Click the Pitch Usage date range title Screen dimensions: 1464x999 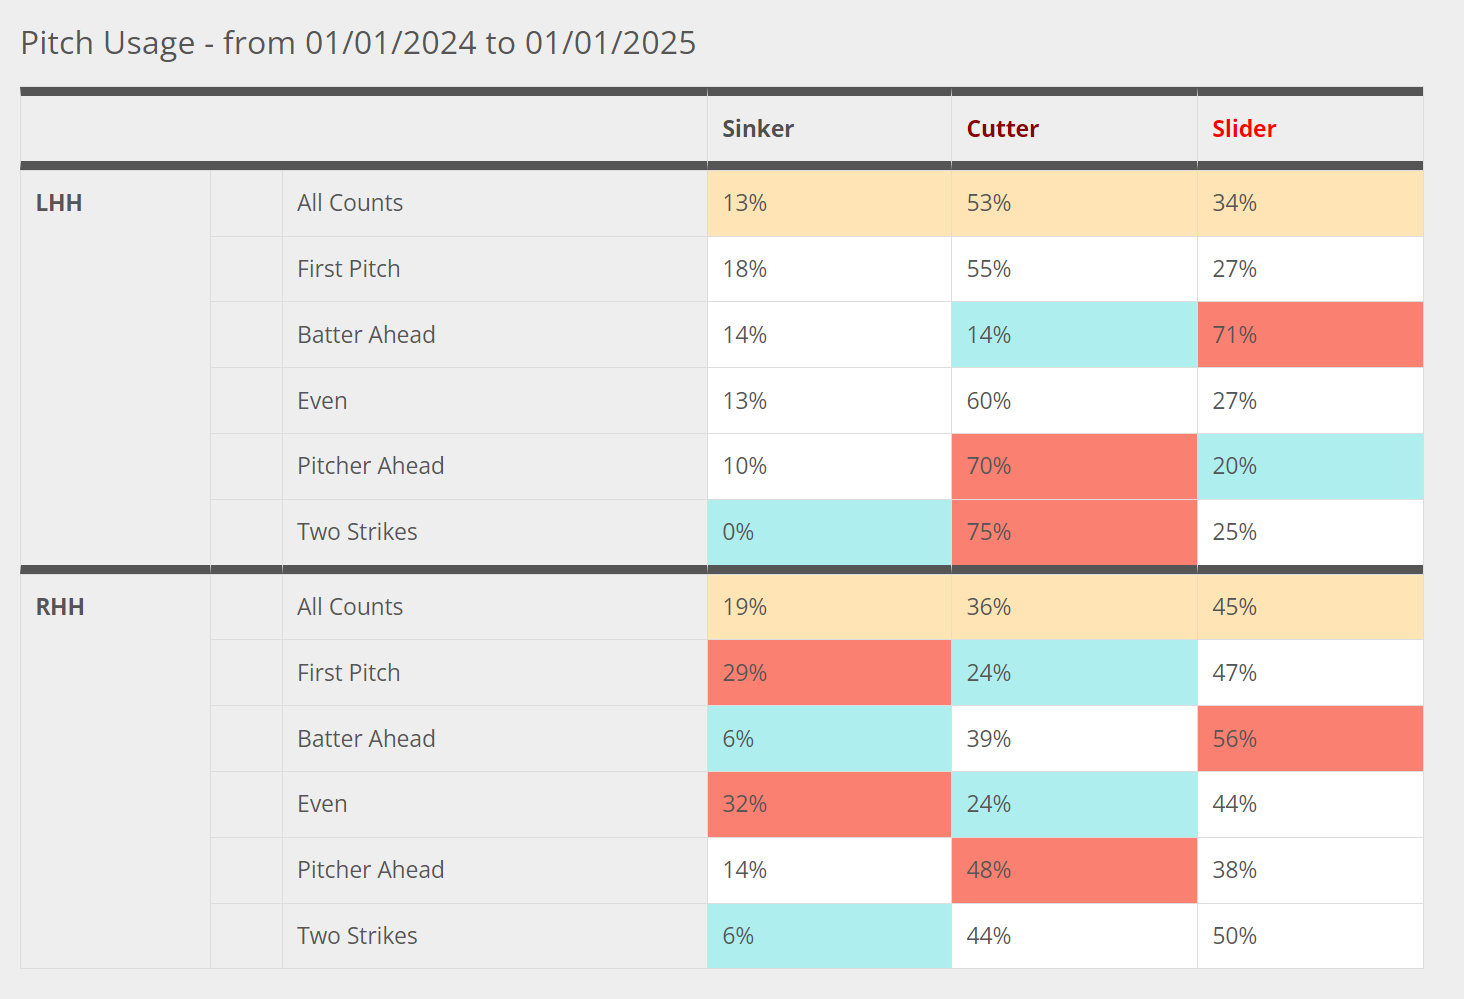(x=358, y=43)
